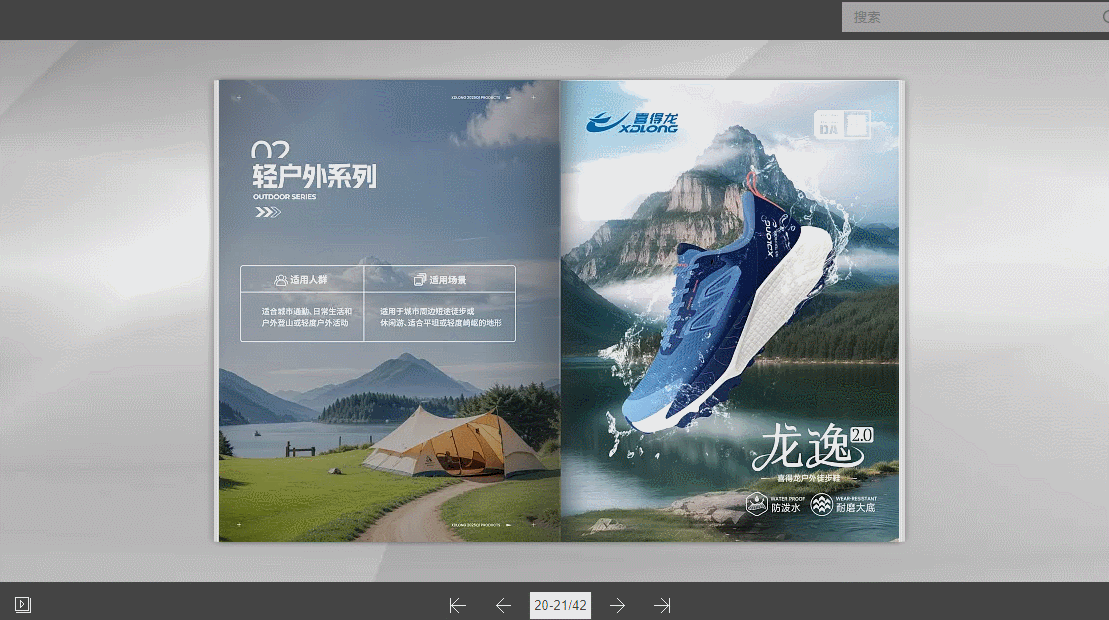The width and height of the screenshot is (1109, 620).
Task: Click the 适用场景 header with layers icon
Action: tap(440, 280)
